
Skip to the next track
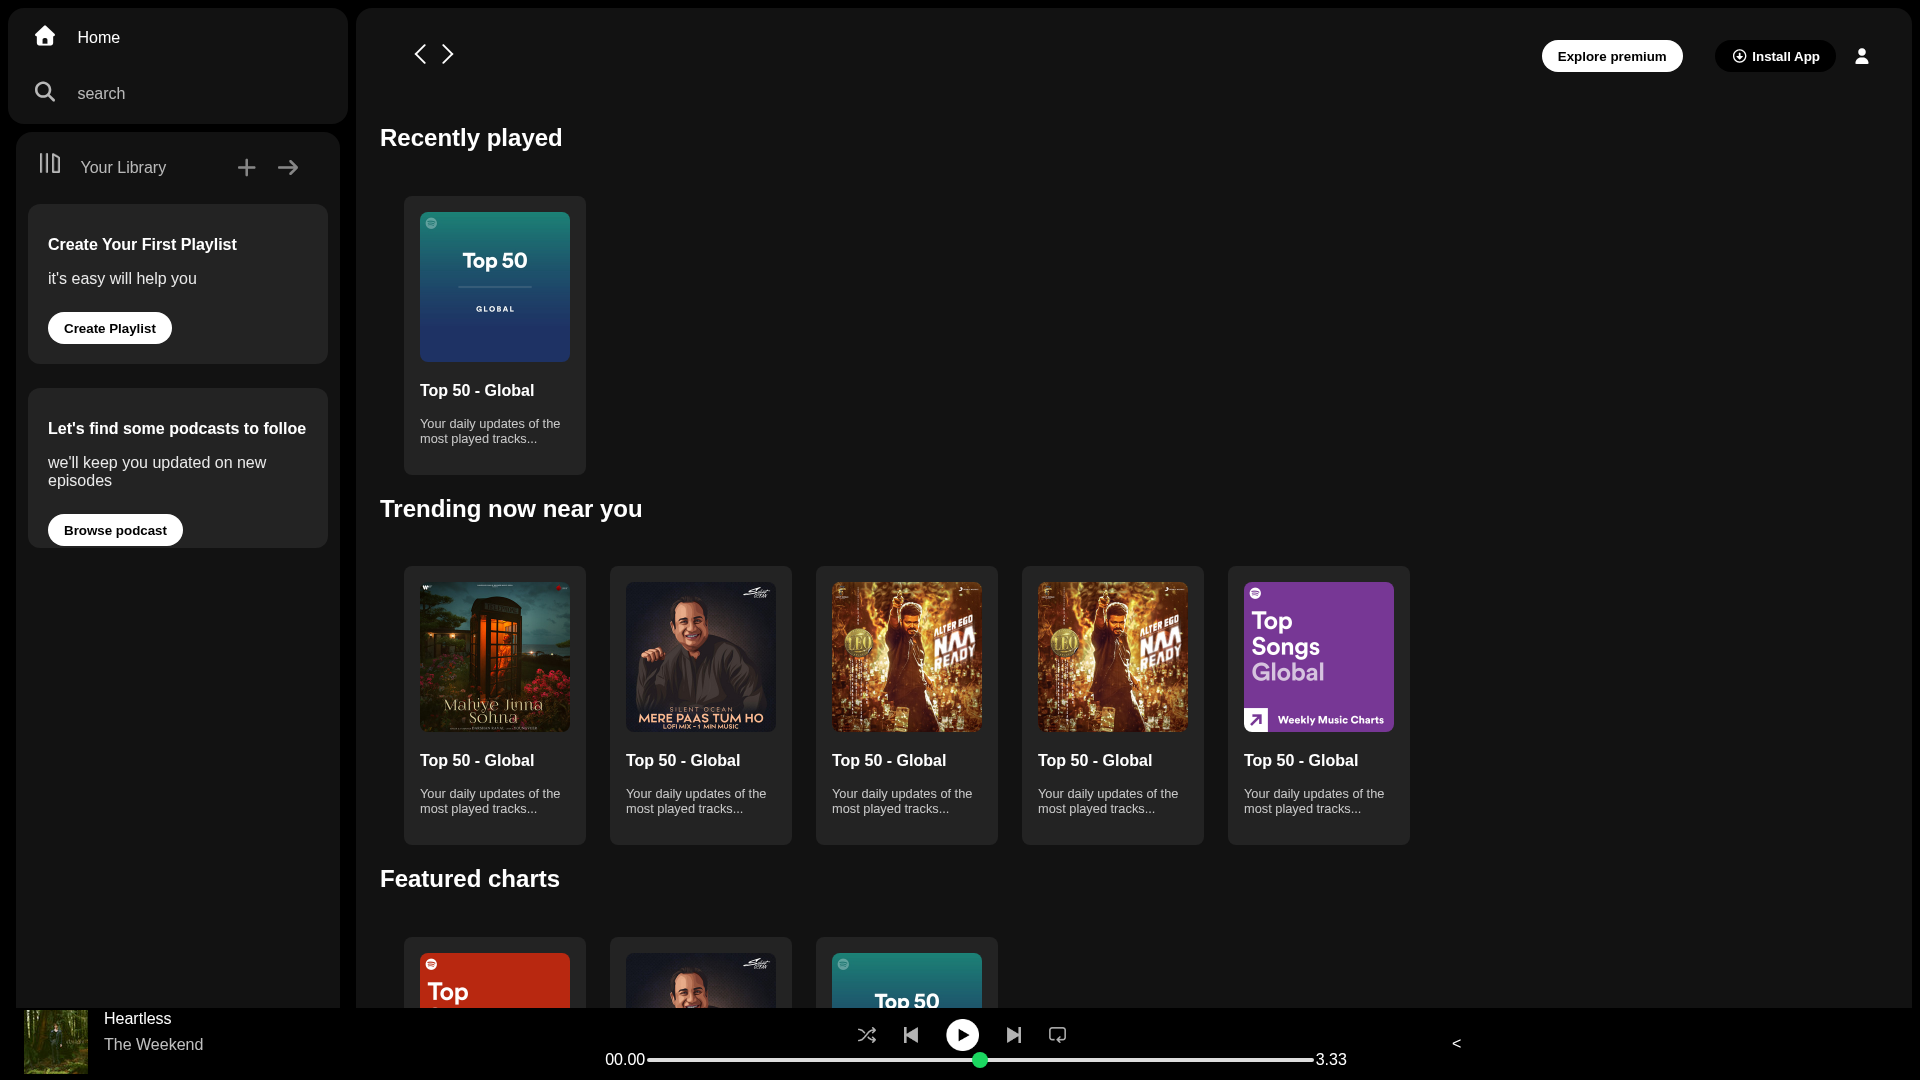pyautogui.click(x=1014, y=1035)
